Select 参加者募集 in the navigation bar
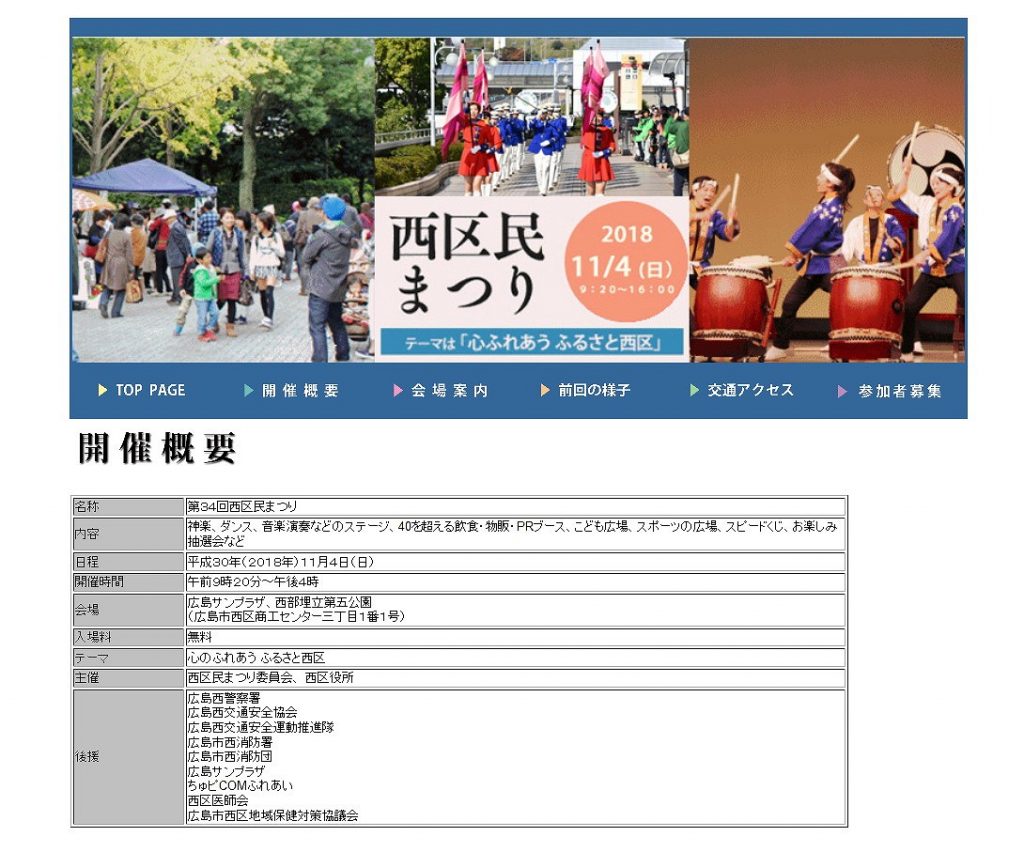This screenshot has width=1024, height=852. pos(899,391)
